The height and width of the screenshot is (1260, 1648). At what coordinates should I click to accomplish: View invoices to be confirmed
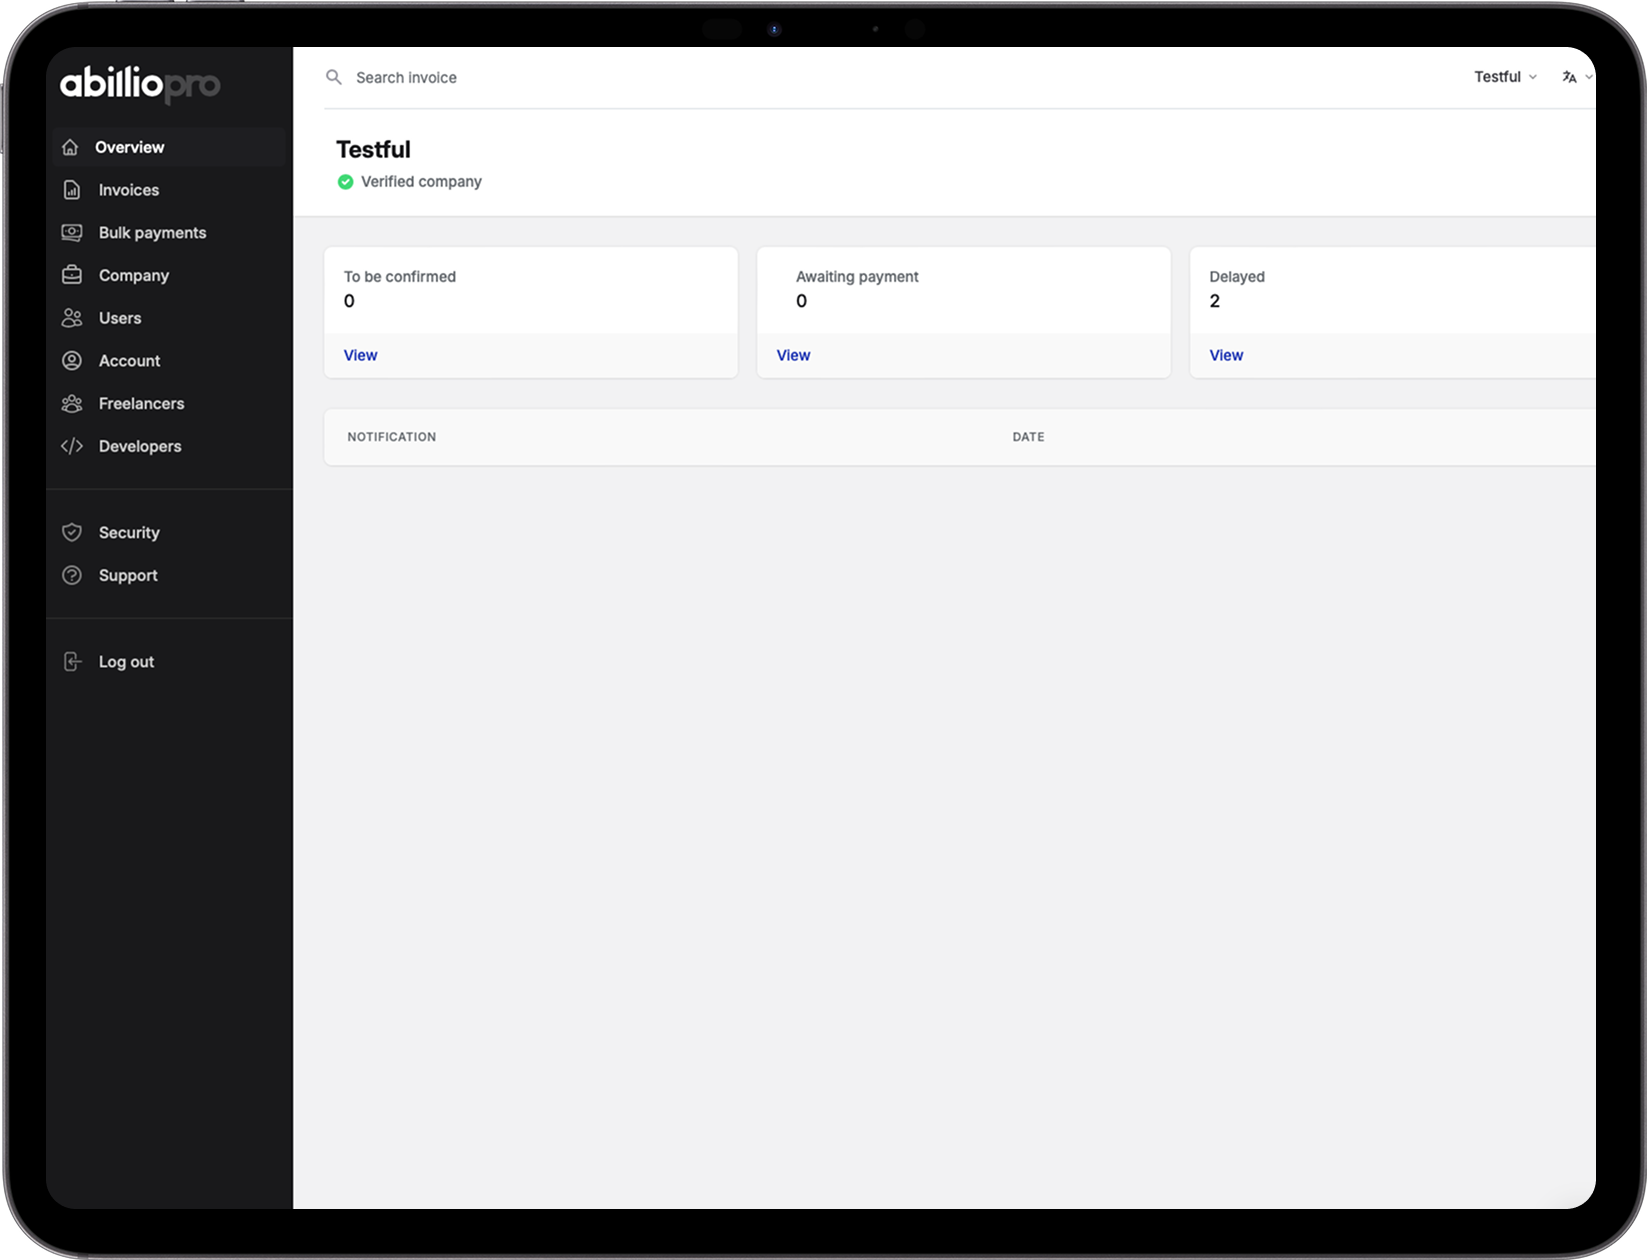coord(360,355)
